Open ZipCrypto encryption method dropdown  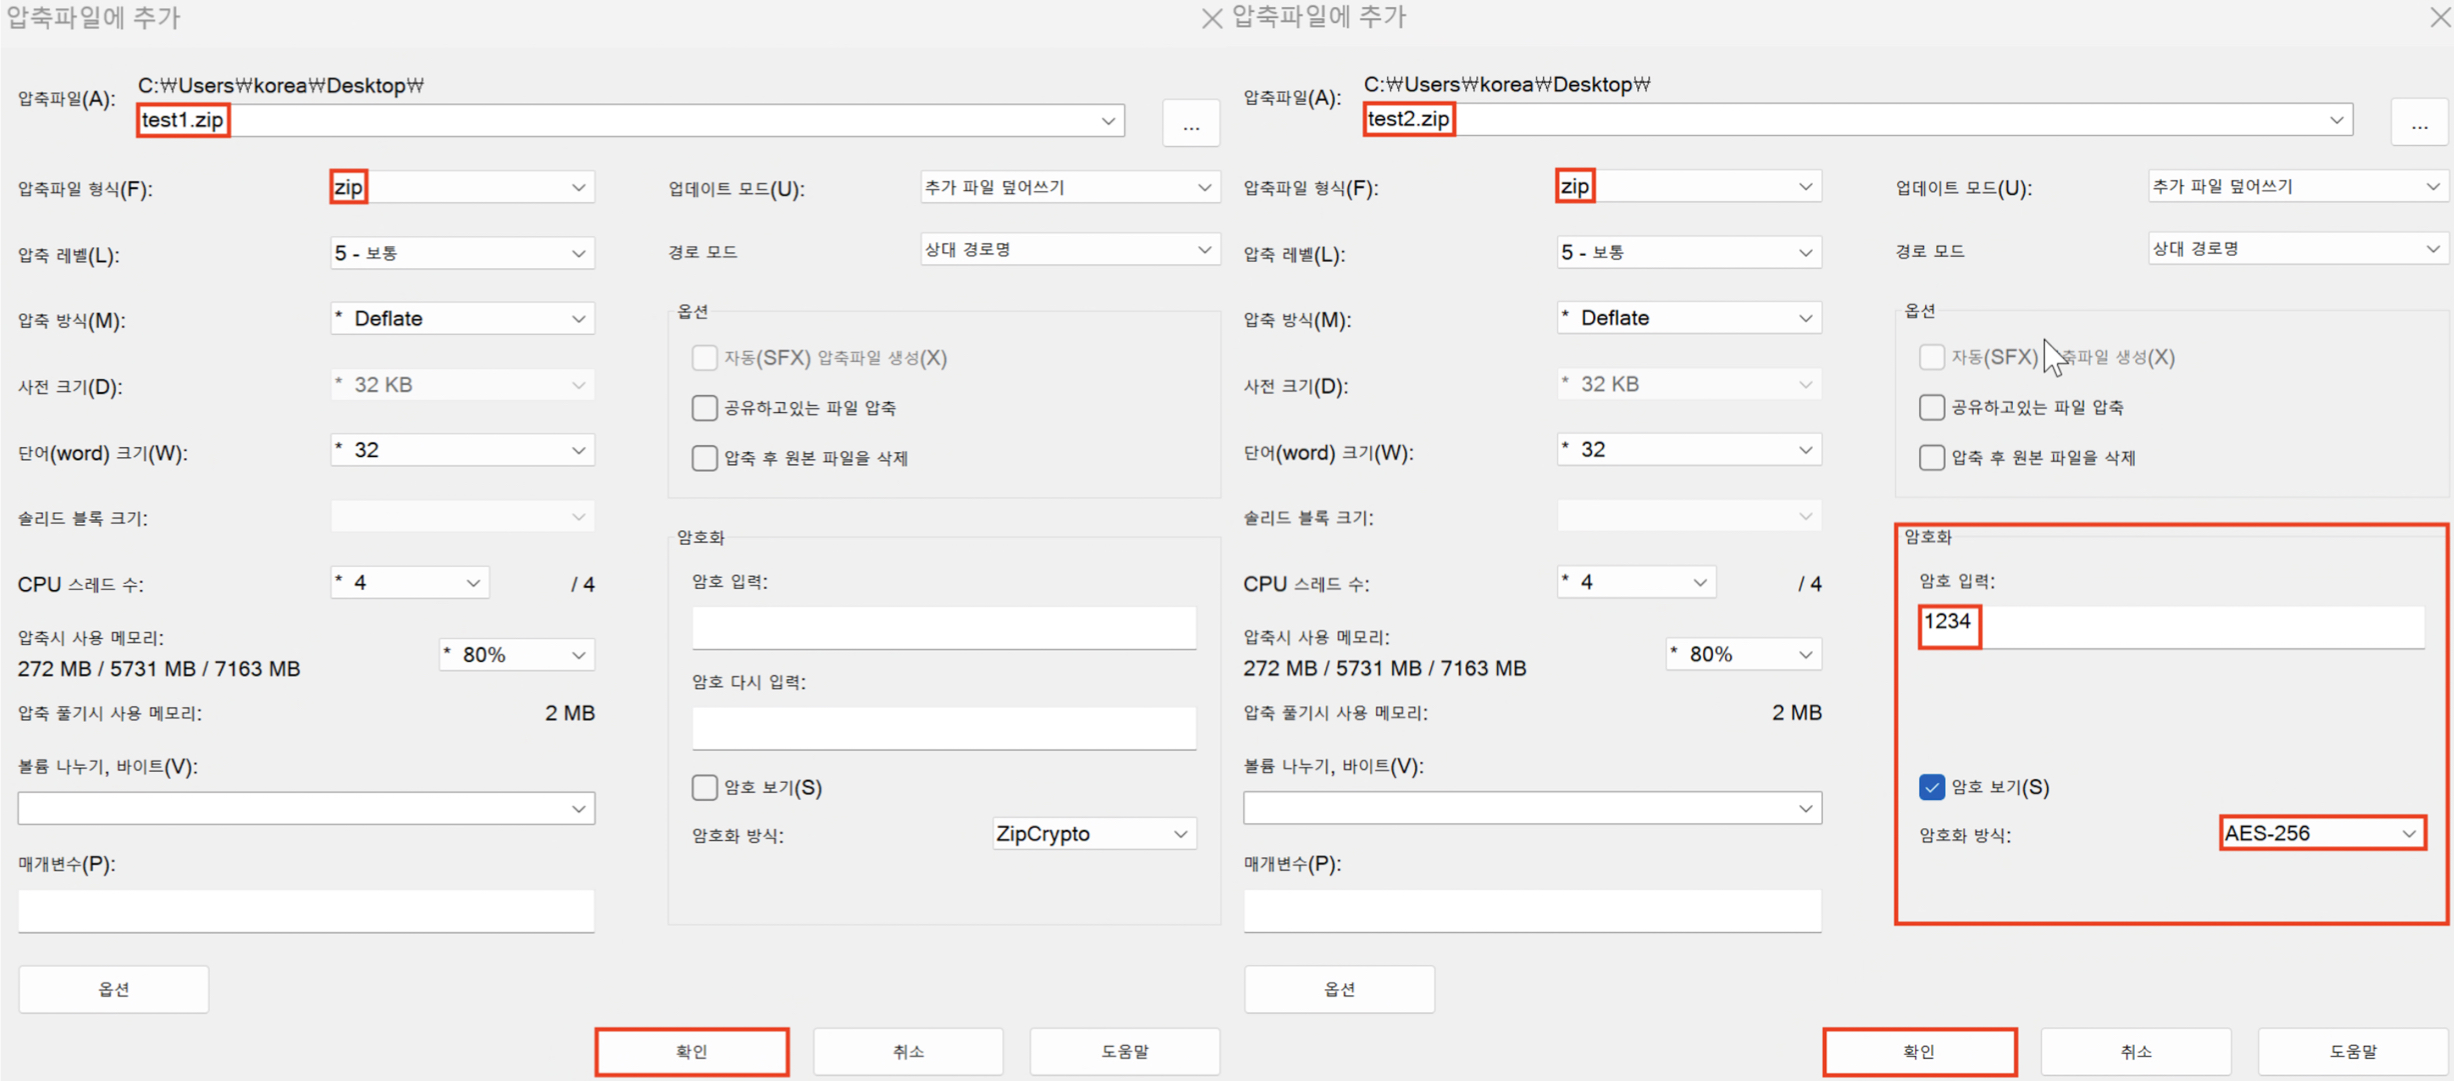coord(1094,833)
